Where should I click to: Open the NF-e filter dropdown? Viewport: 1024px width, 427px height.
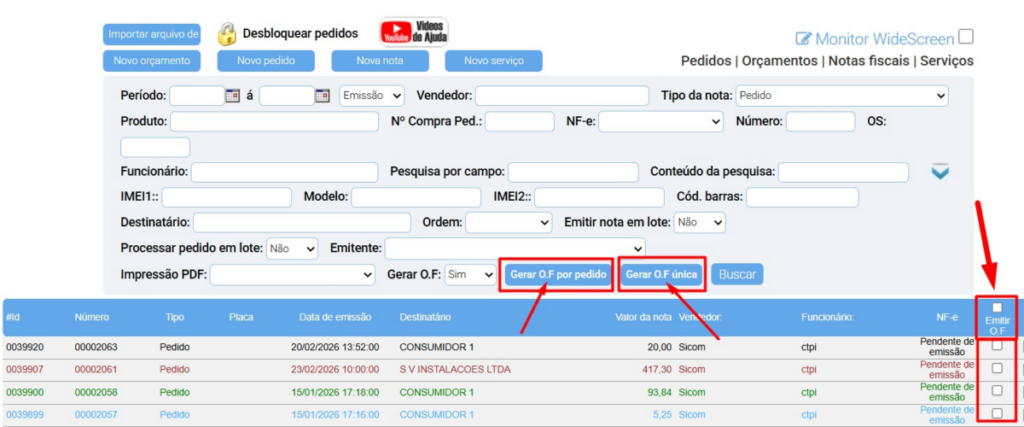pos(661,121)
